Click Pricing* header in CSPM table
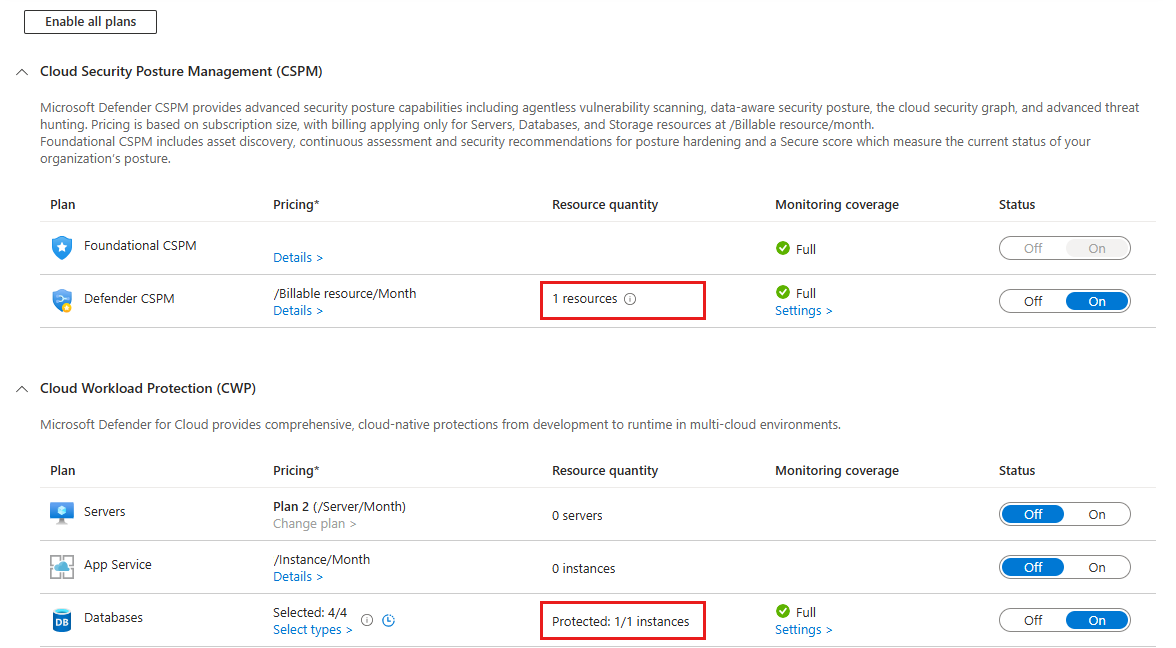Image resolution: width=1176 pixels, height=648 pixels. click(296, 205)
